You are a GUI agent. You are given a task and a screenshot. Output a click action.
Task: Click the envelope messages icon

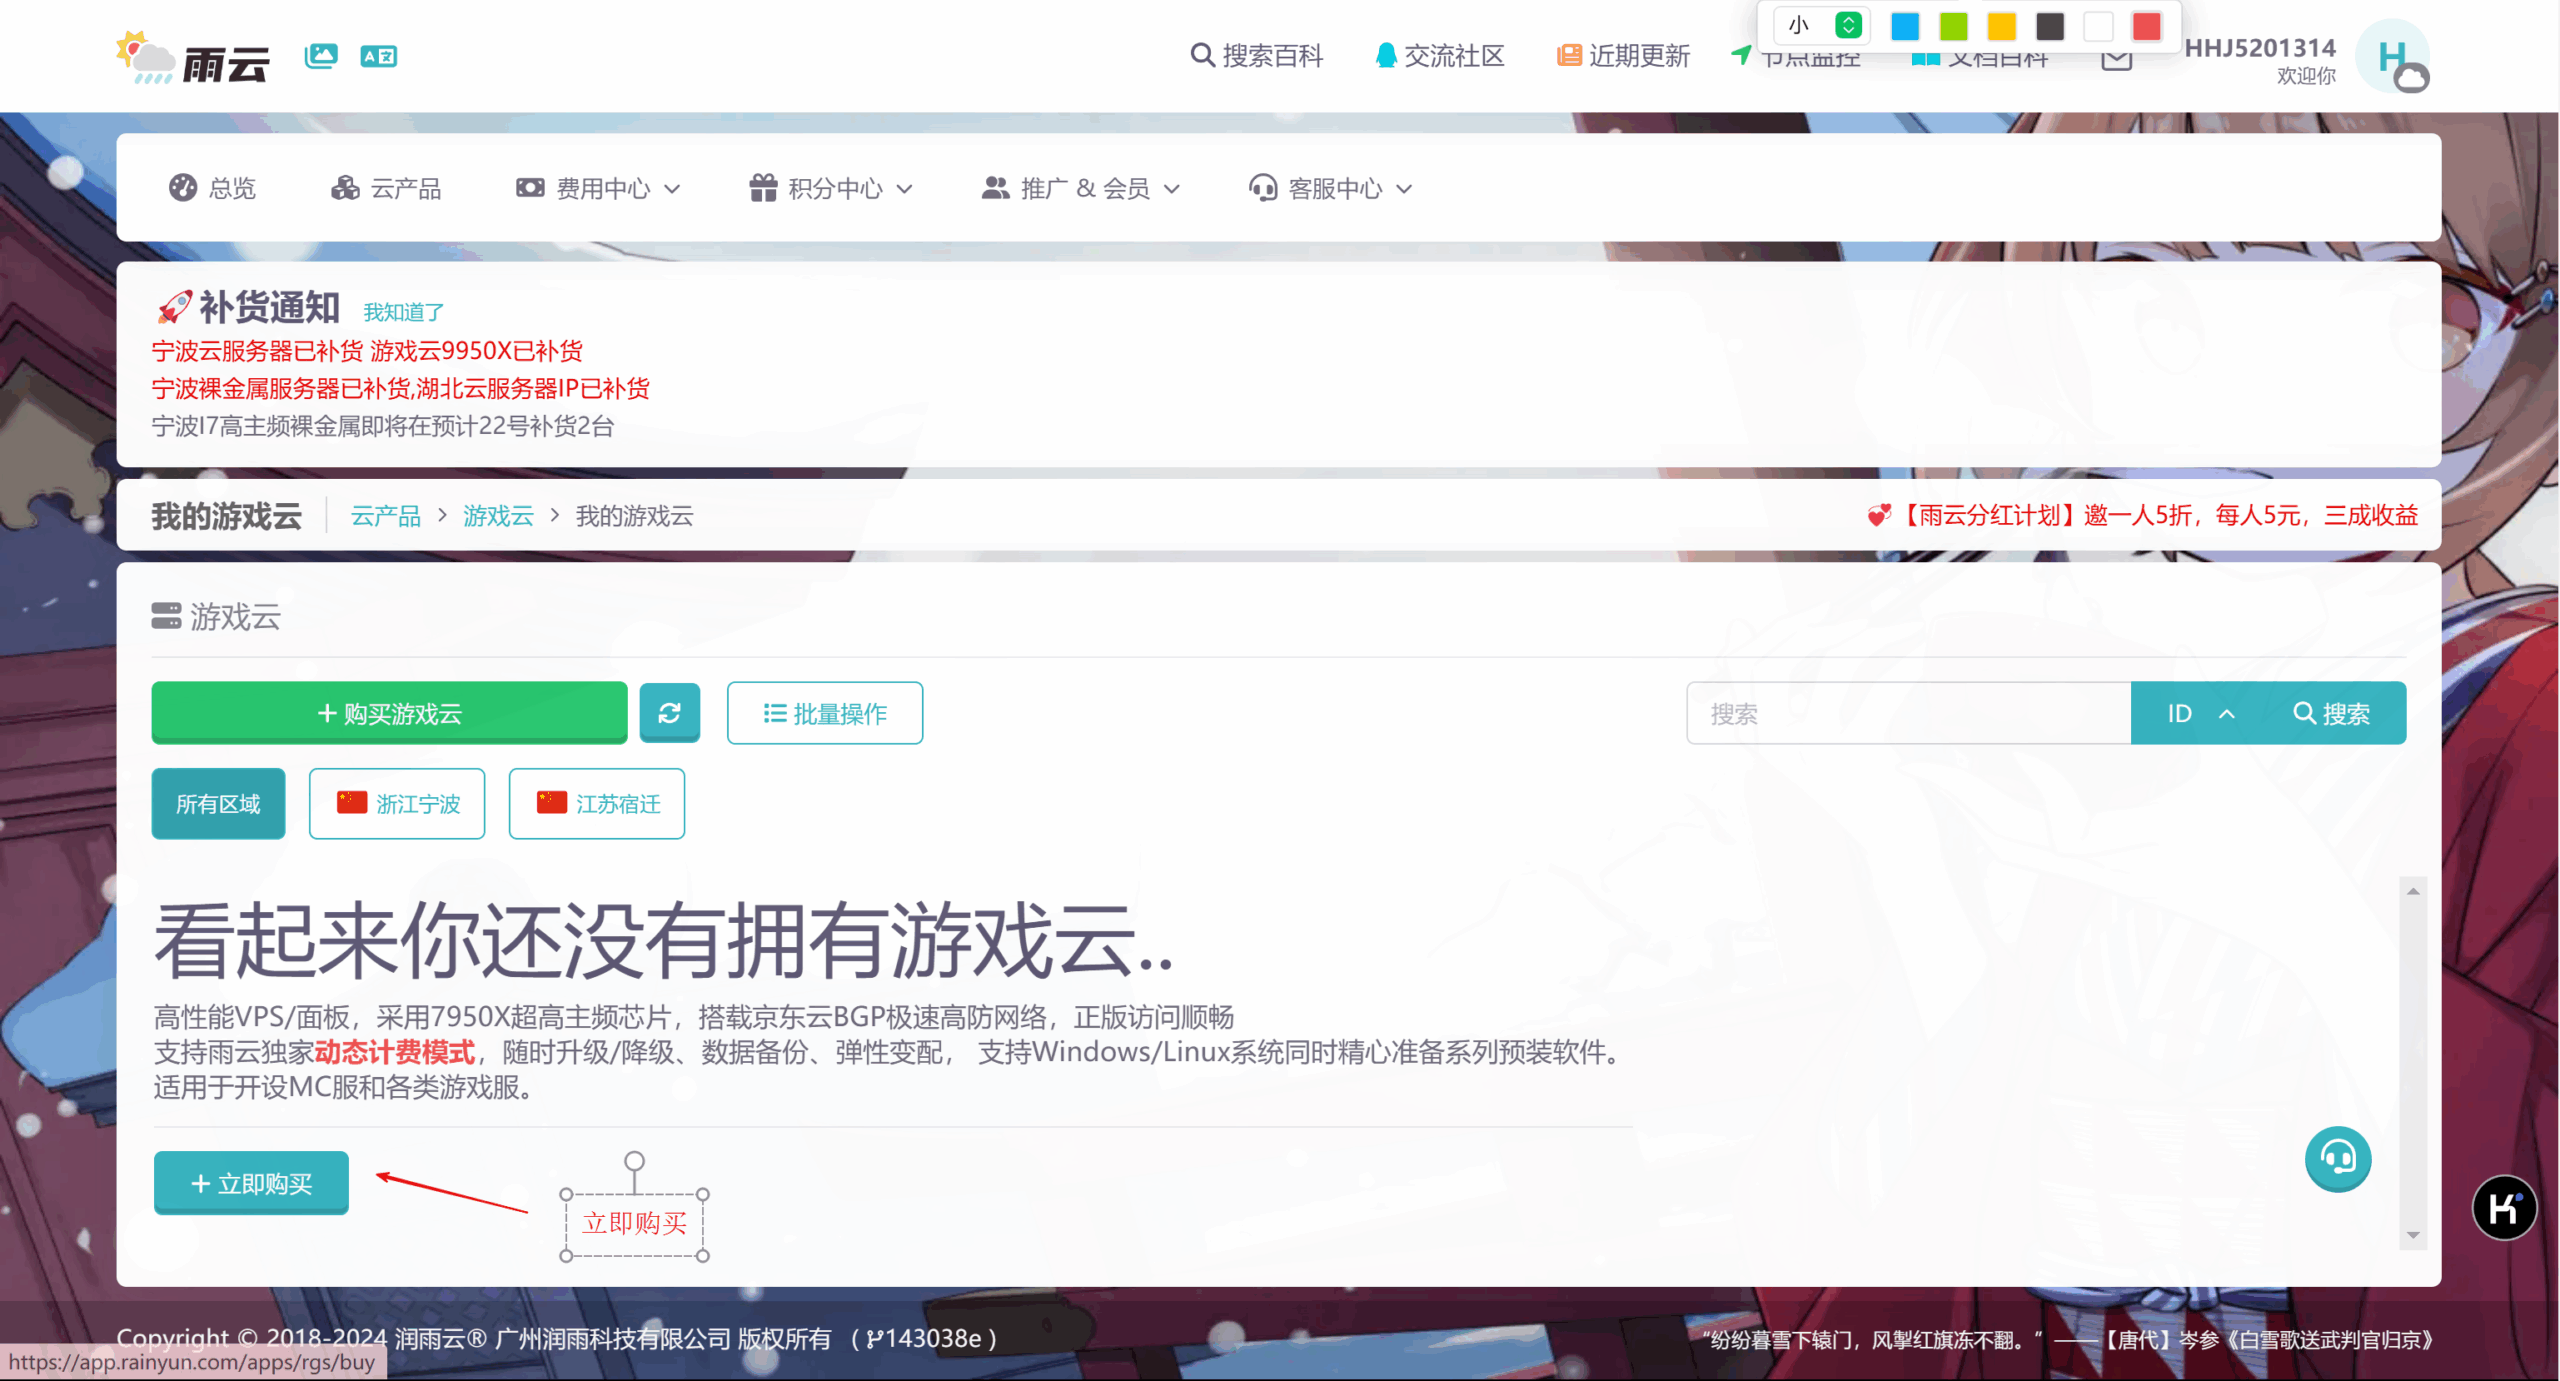[2117, 60]
